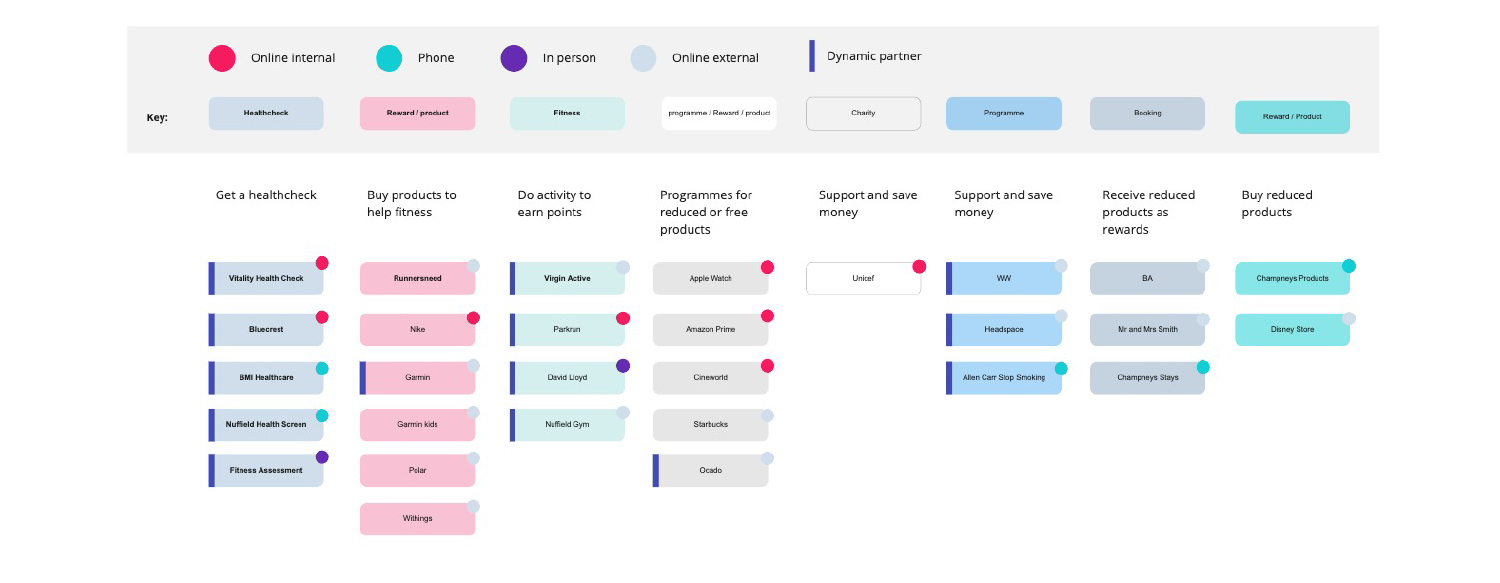Click the teal Phone legend circle
This screenshot has height=583, width=1500.
(x=389, y=58)
